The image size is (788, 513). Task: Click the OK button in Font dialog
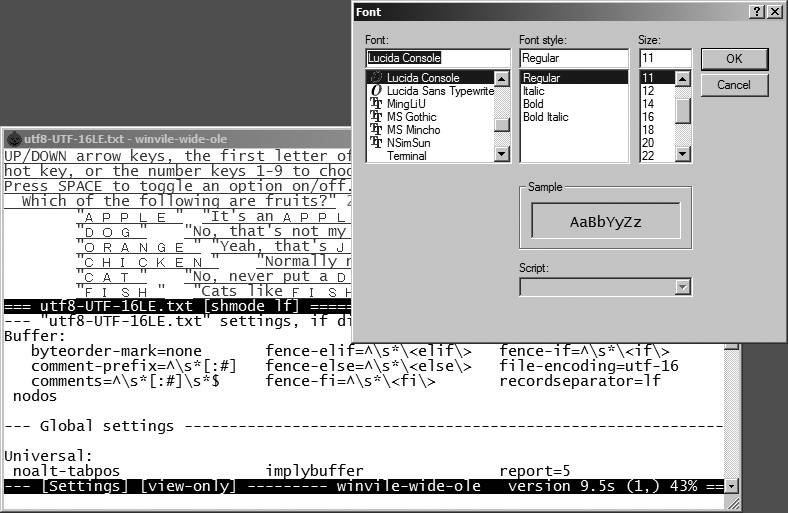[x=734, y=59]
